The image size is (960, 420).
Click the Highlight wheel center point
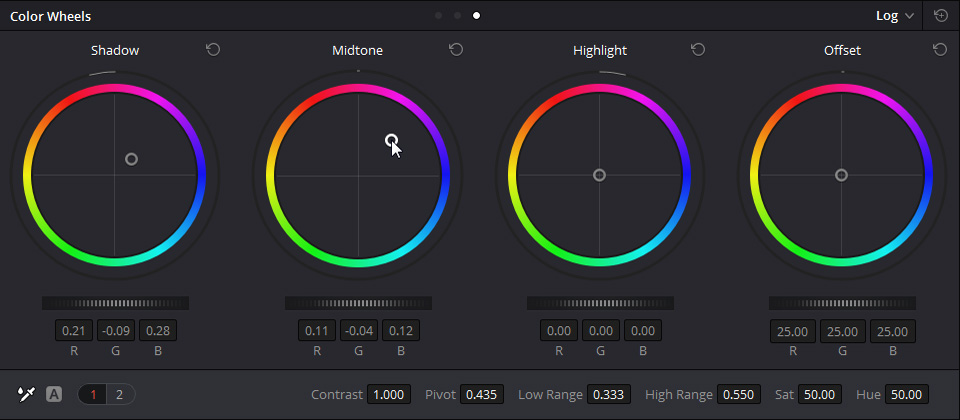pyautogui.click(x=599, y=175)
